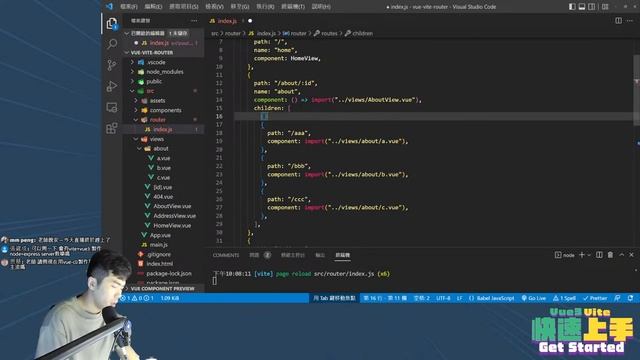The height and width of the screenshot is (360, 640).
Task: Open the View menu
Action: [x=214, y=7]
